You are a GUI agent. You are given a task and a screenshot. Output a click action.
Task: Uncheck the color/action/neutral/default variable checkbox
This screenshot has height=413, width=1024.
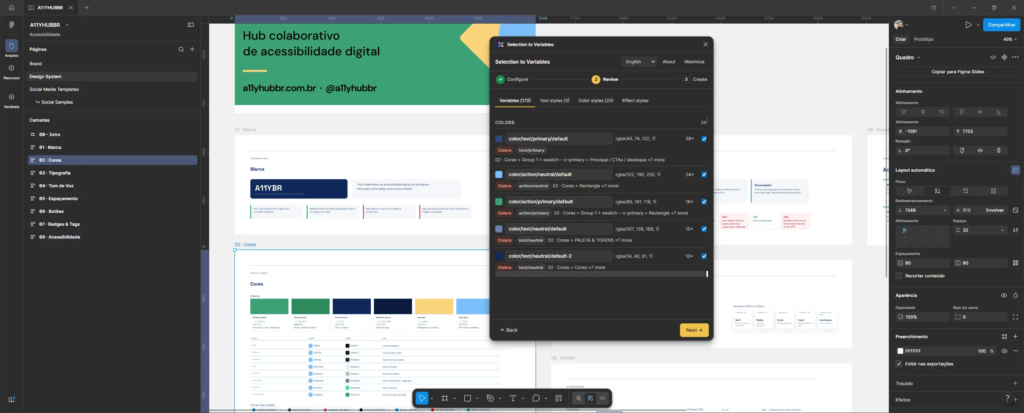pos(704,174)
